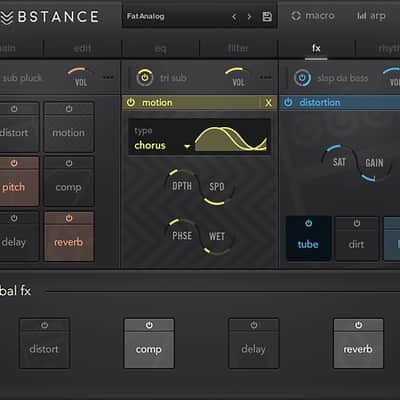Screen dimensions: 400x400
Task: Click the chorus waveform display
Action: point(231,139)
